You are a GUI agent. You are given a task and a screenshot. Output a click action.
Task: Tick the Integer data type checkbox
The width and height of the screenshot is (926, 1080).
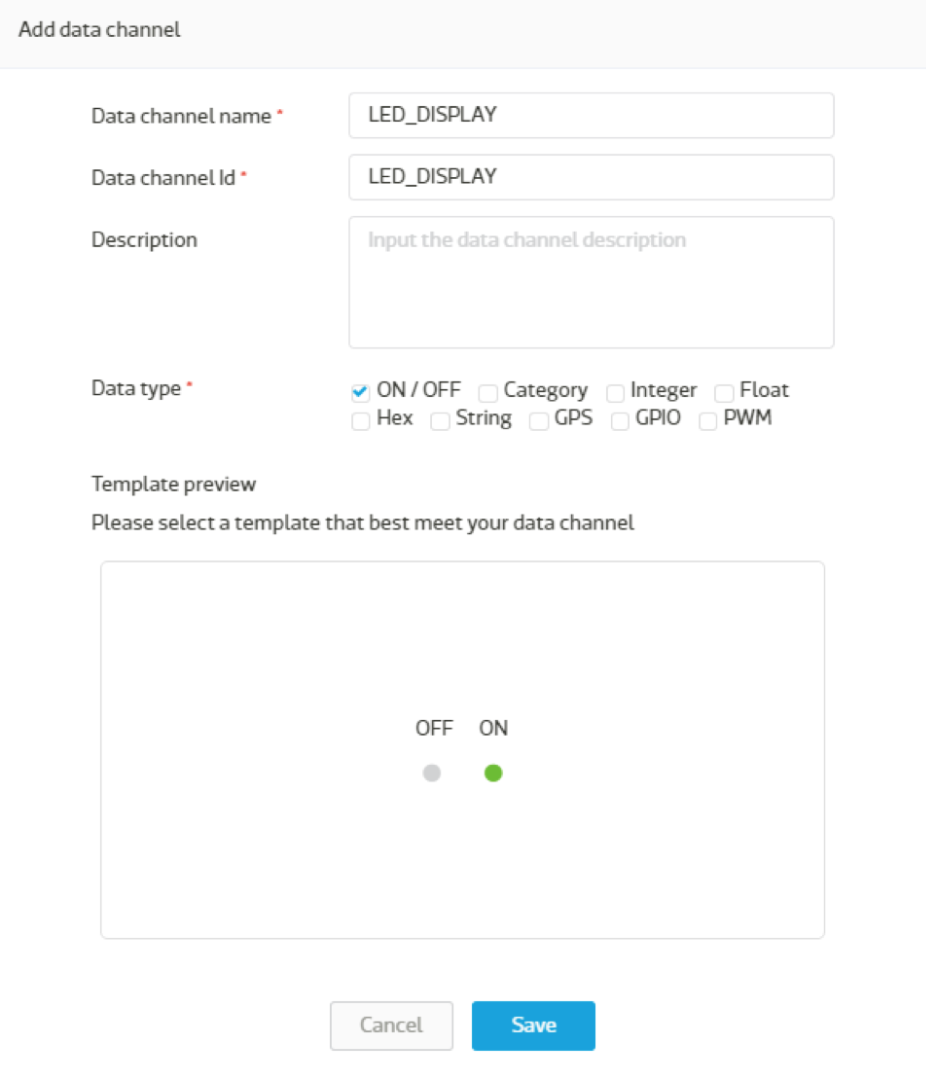click(x=615, y=393)
